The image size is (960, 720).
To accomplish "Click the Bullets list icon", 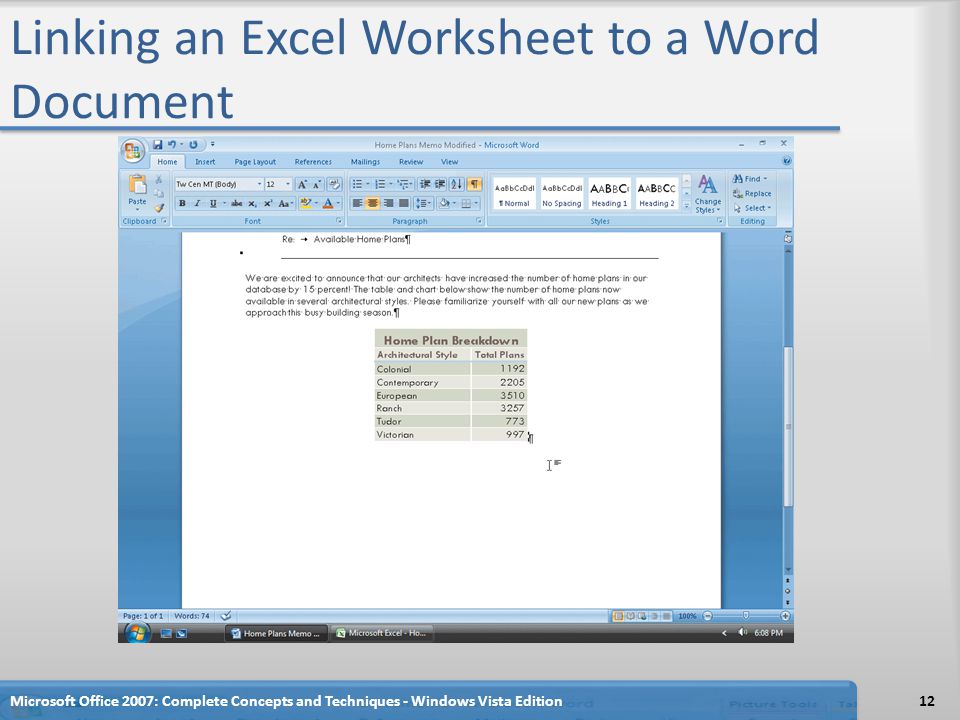I will click(x=360, y=184).
